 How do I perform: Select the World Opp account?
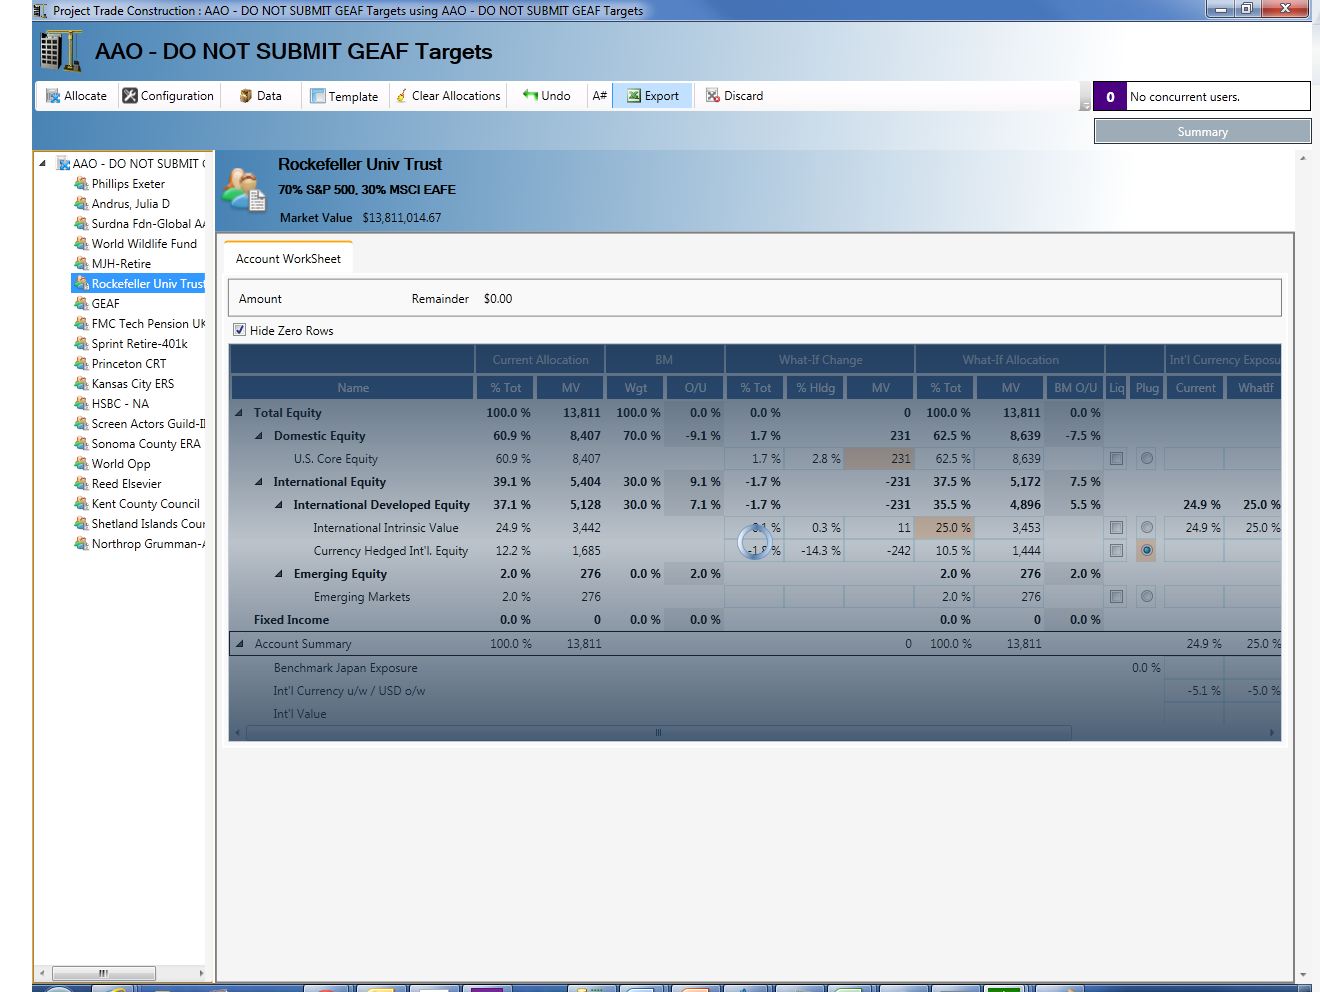click(121, 464)
